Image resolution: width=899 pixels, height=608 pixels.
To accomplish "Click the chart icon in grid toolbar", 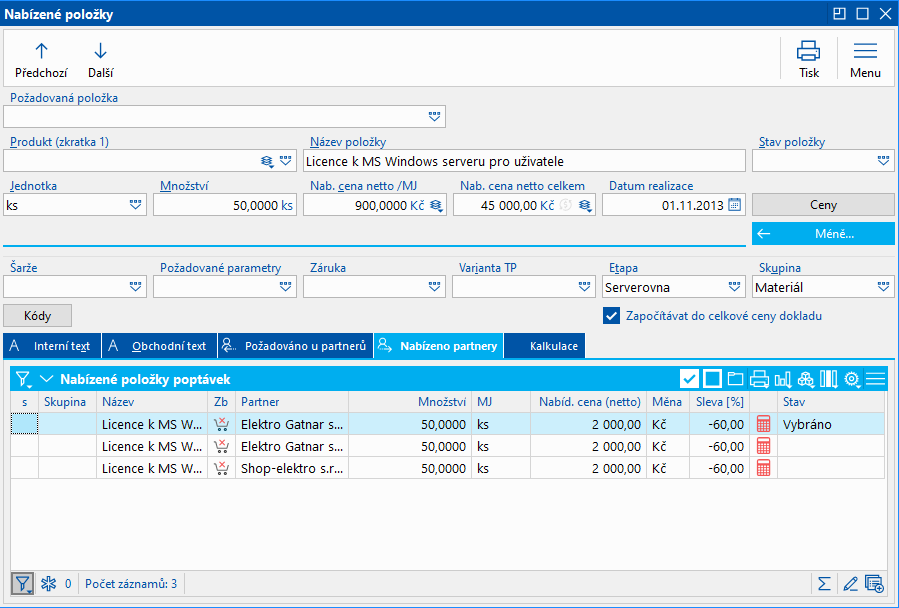I will [782, 379].
